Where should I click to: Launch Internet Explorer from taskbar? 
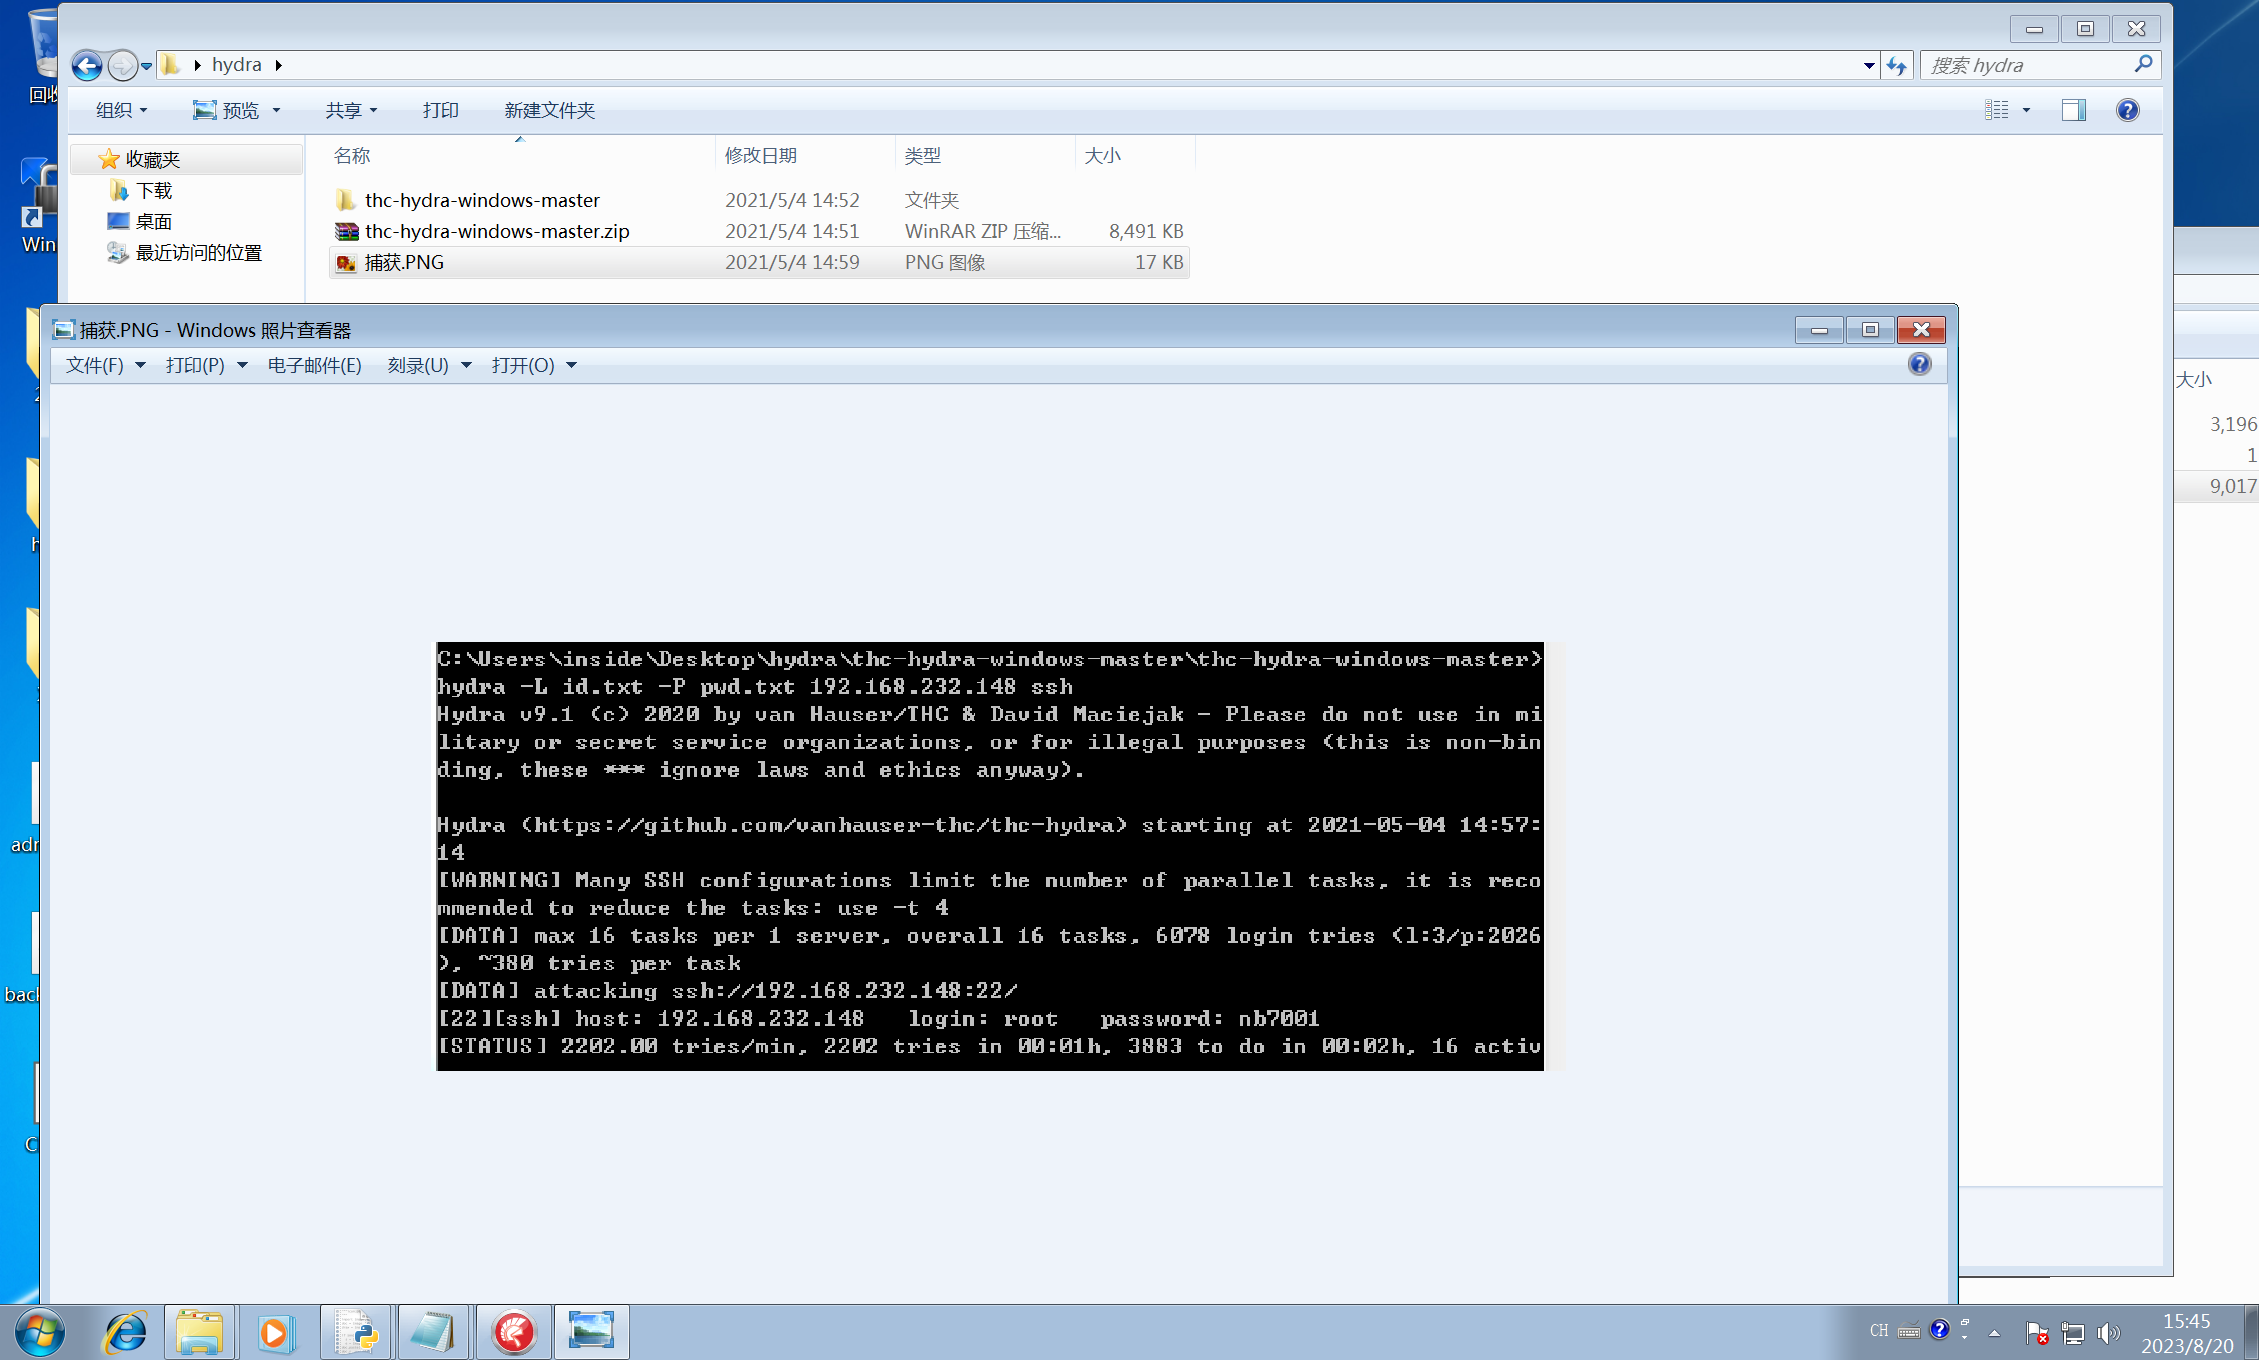125,1332
